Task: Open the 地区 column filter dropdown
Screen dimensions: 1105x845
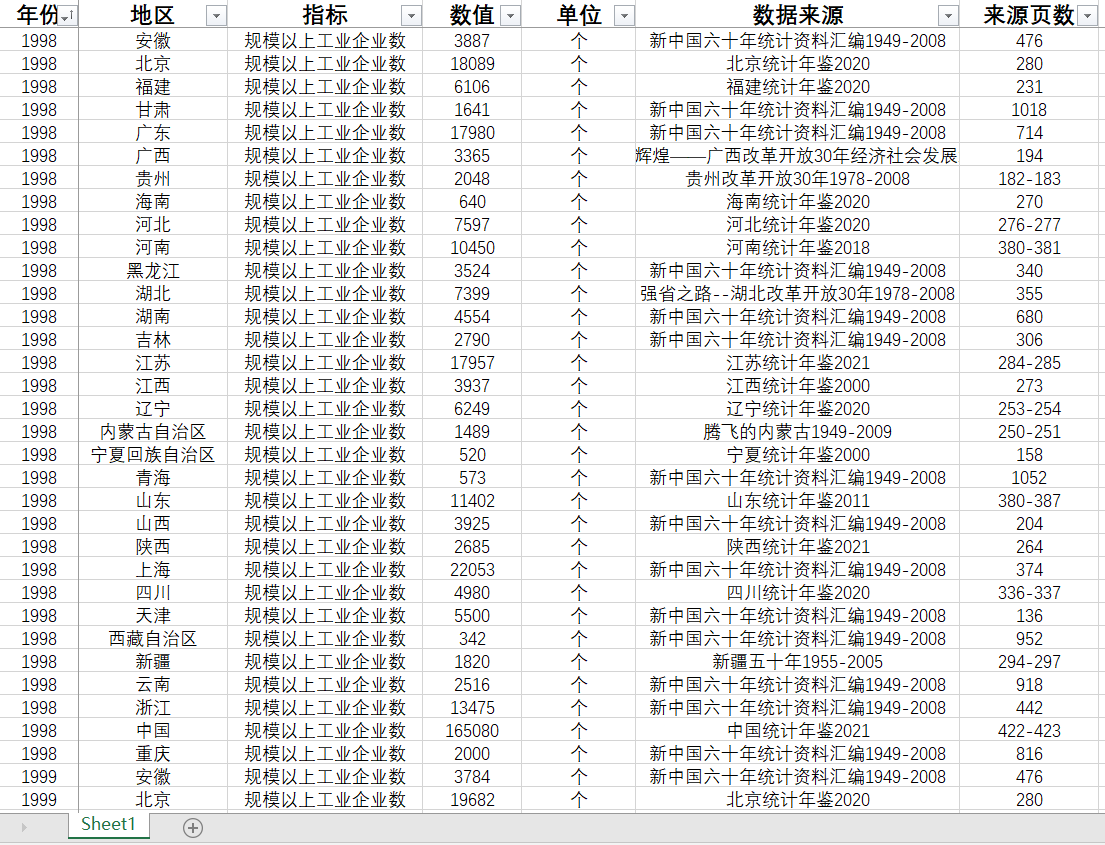Action: point(216,16)
